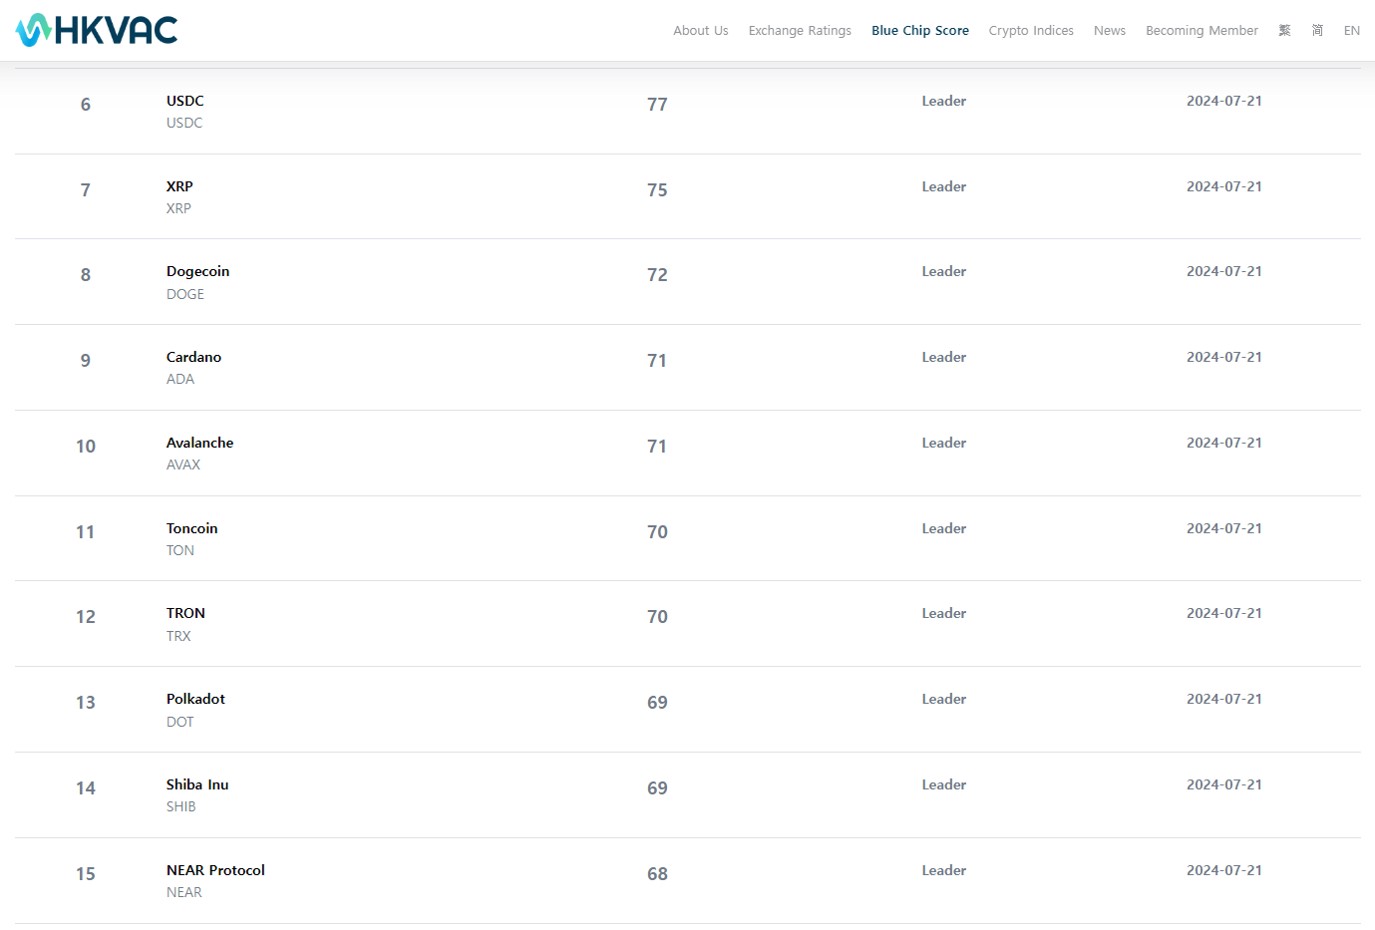
Task: Click the TRX ticker symbol
Action: tap(178, 636)
